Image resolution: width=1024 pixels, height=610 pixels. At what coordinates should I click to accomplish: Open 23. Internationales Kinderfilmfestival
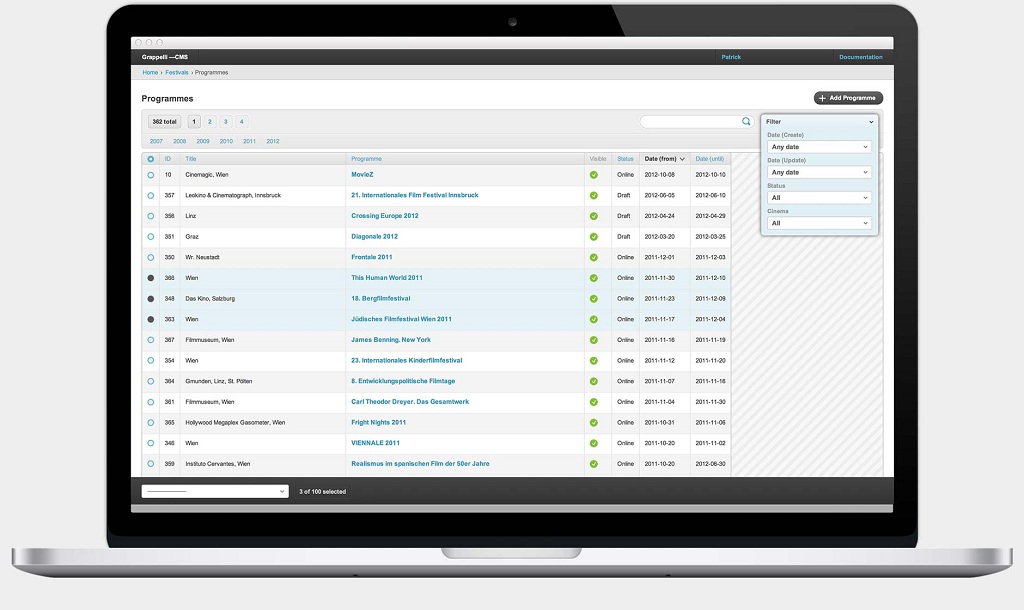point(406,361)
